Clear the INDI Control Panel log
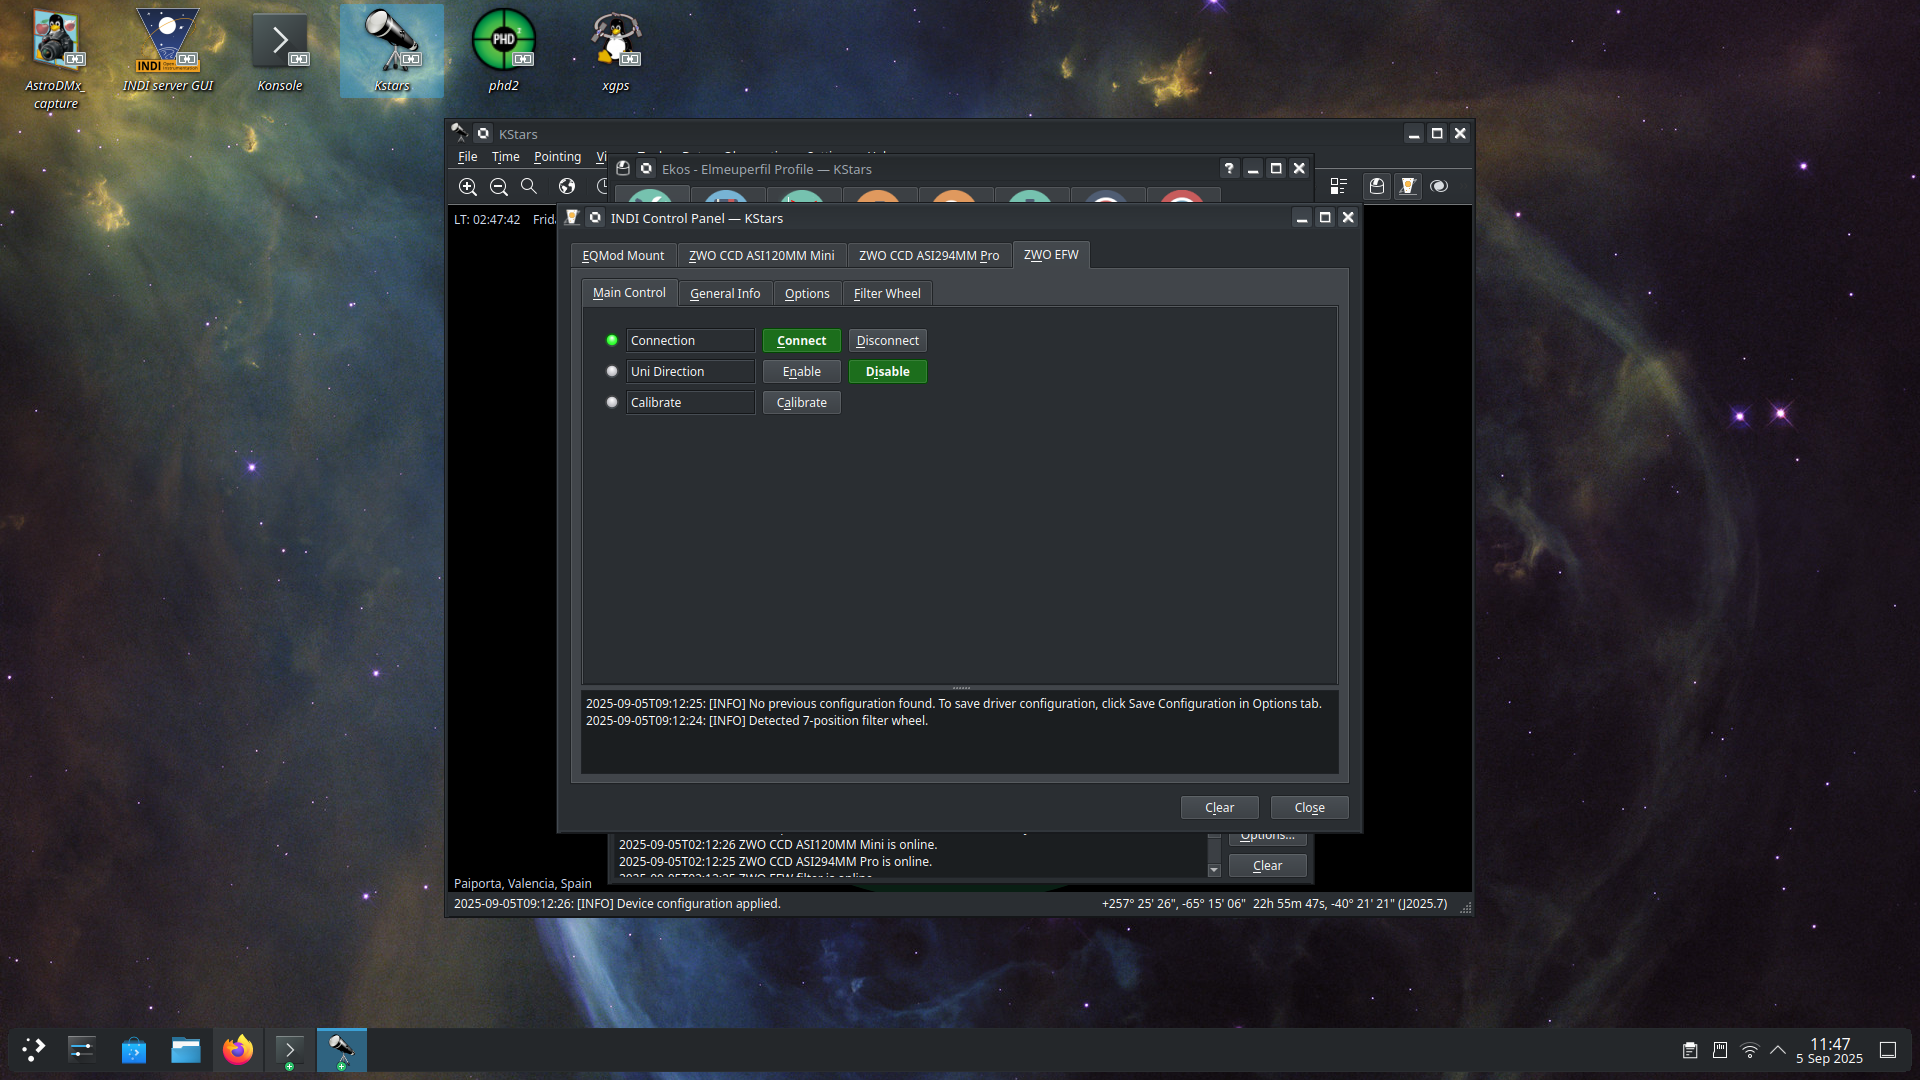This screenshot has width=1920, height=1080. (1219, 808)
